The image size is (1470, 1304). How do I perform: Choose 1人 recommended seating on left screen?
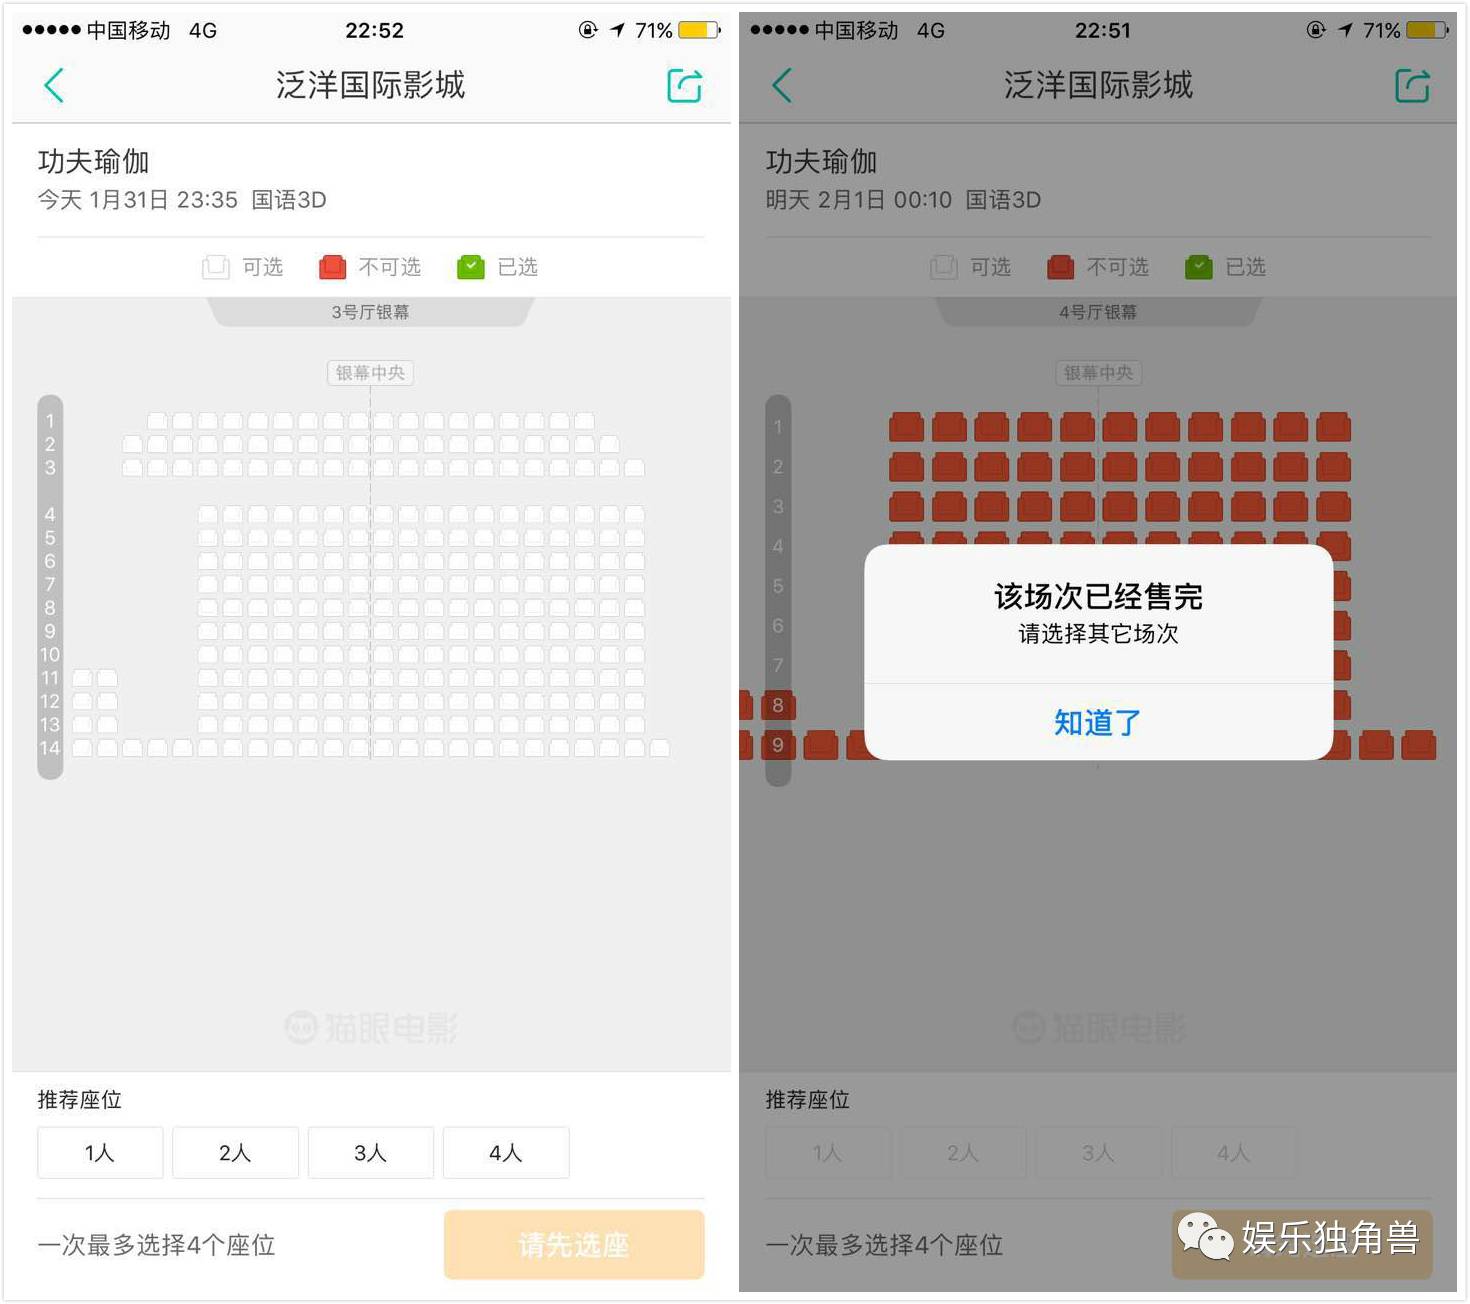[100, 1153]
